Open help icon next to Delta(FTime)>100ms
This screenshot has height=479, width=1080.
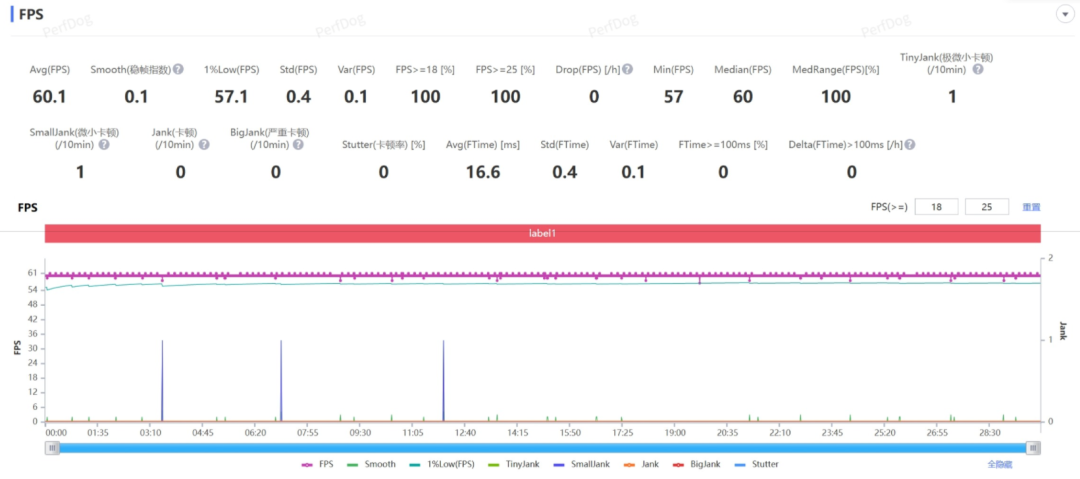(910, 145)
